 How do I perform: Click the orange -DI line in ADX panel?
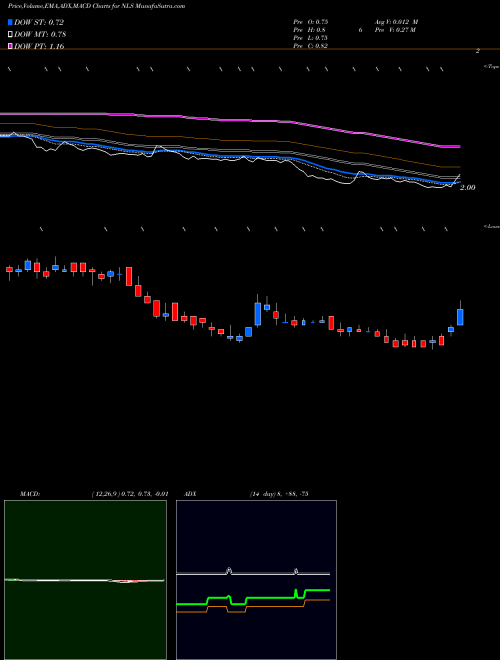269,607
